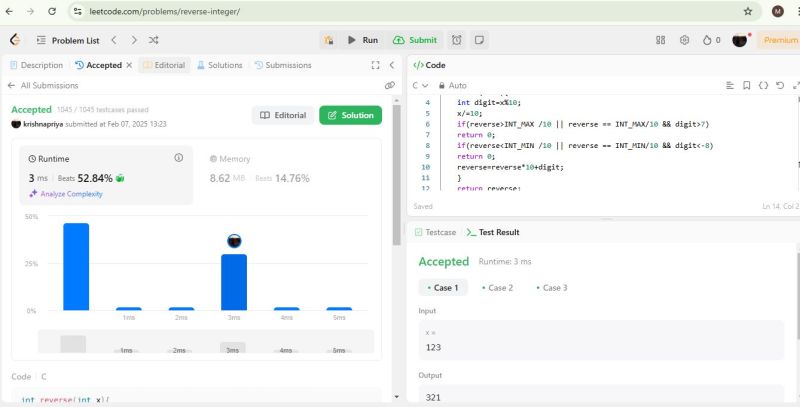Open the layout grid icon
The height and width of the screenshot is (407, 800).
click(x=661, y=40)
